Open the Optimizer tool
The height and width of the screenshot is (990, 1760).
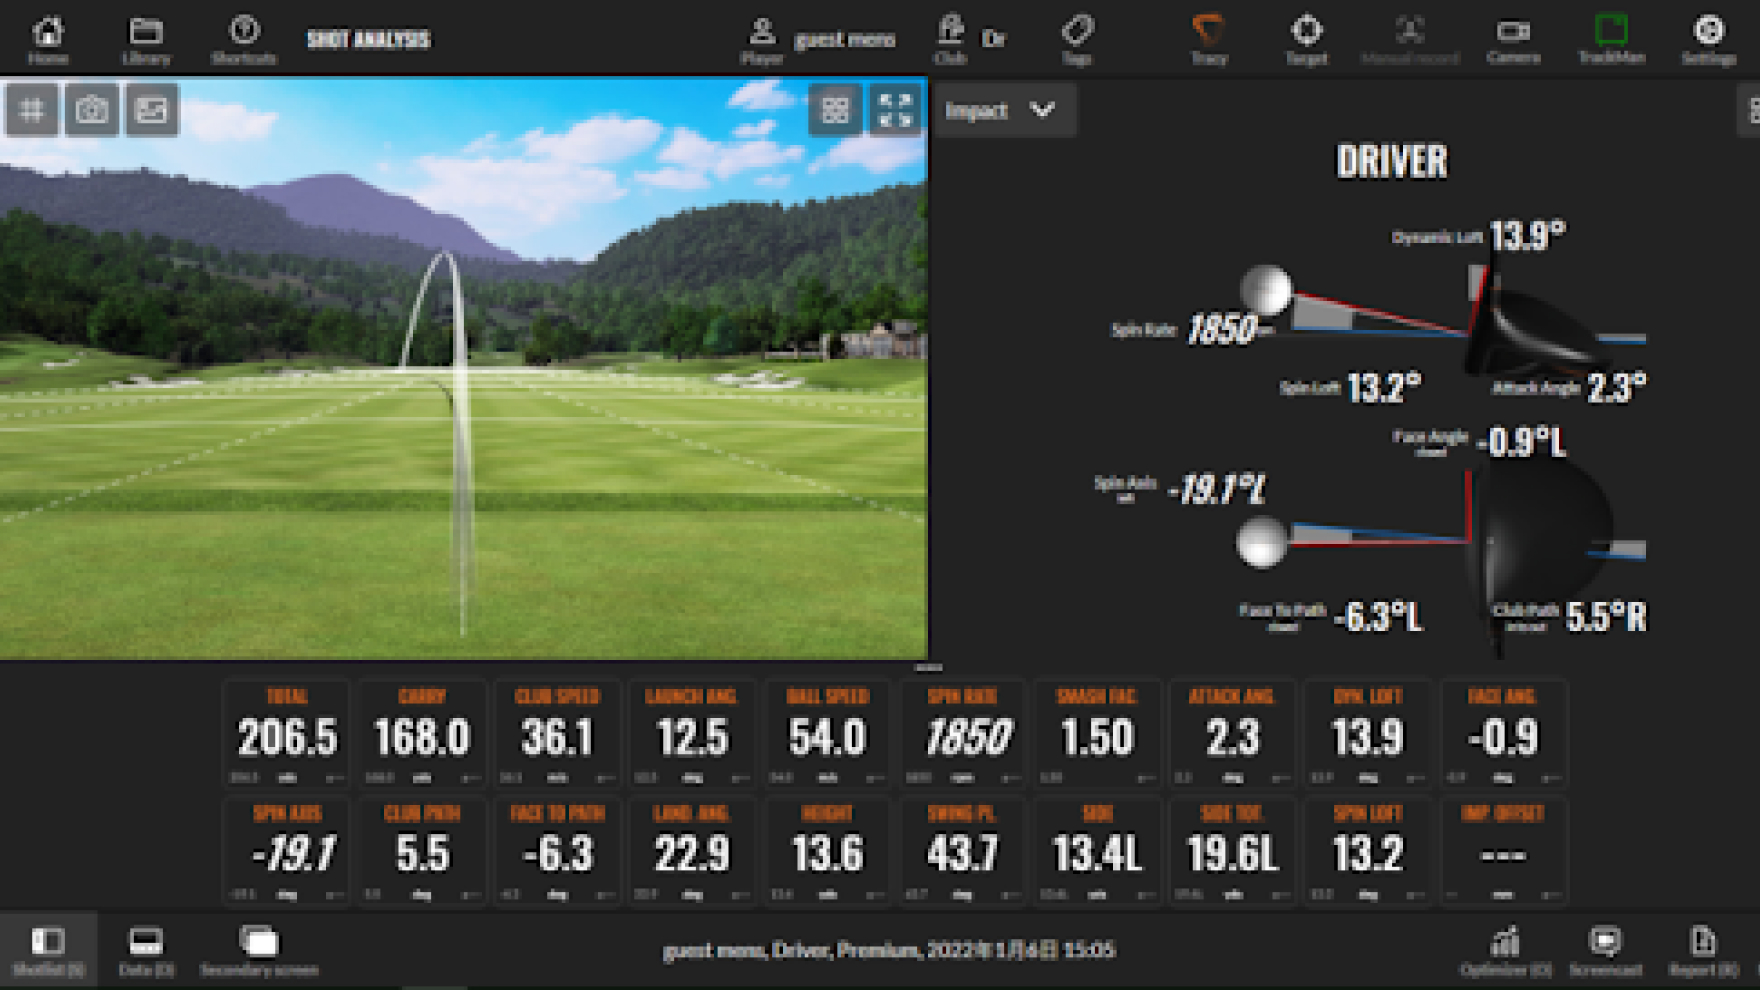1505,950
